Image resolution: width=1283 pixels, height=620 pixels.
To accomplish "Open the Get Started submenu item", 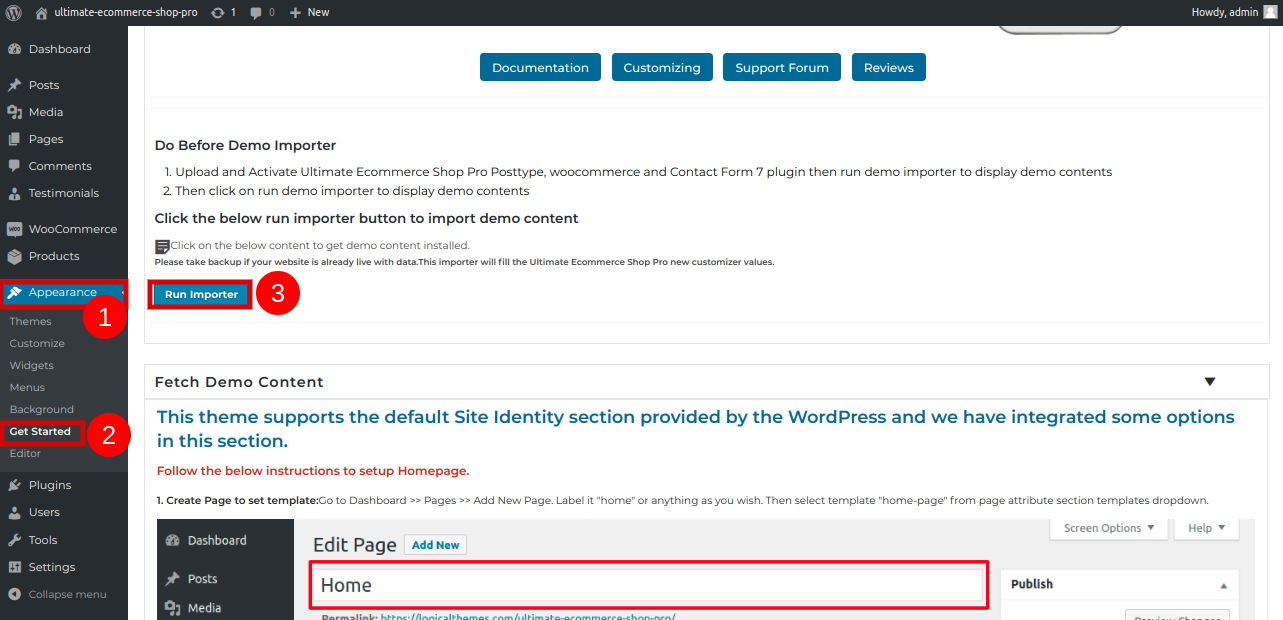I will click(40, 432).
